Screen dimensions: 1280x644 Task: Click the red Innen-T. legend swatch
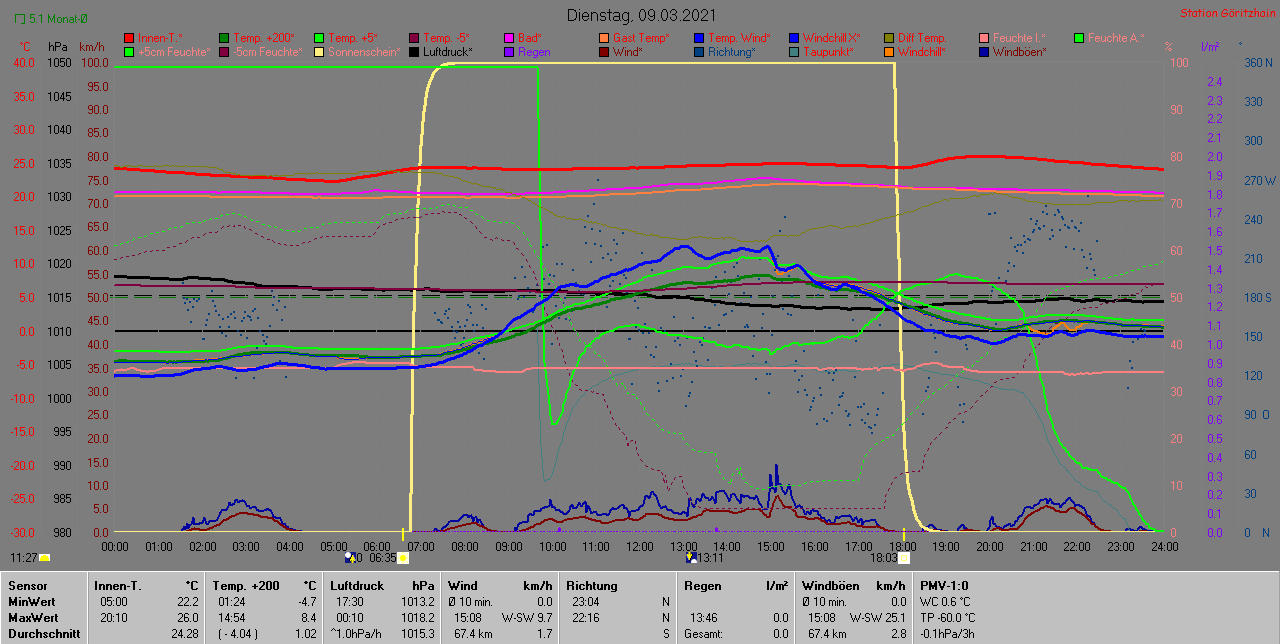click(x=128, y=38)
